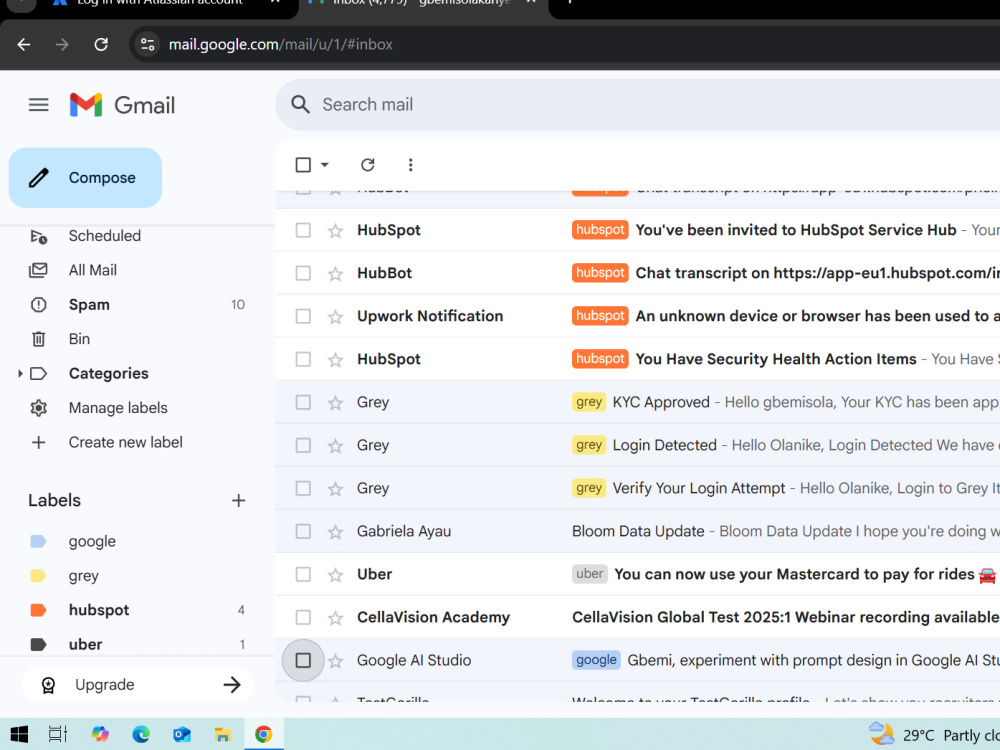Launch Microsoft Edge from the taskbar
Screen dimensions: 1000x750
pos(141,735)
